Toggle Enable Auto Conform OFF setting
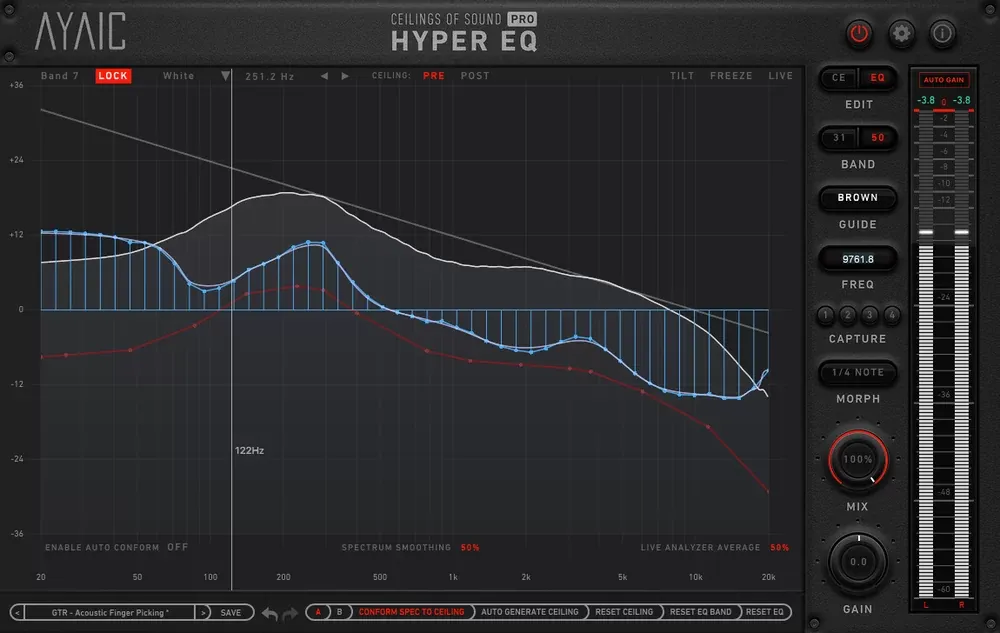The image size is (1000, 633). (x=177, y=547)
